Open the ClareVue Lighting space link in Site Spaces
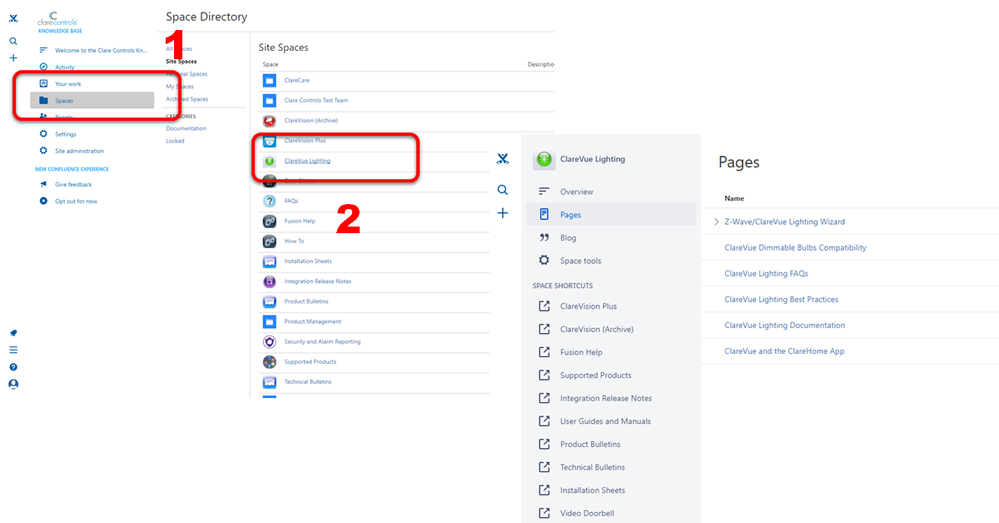This screenshot has width=999, height=523. click(x=307, y=161)
